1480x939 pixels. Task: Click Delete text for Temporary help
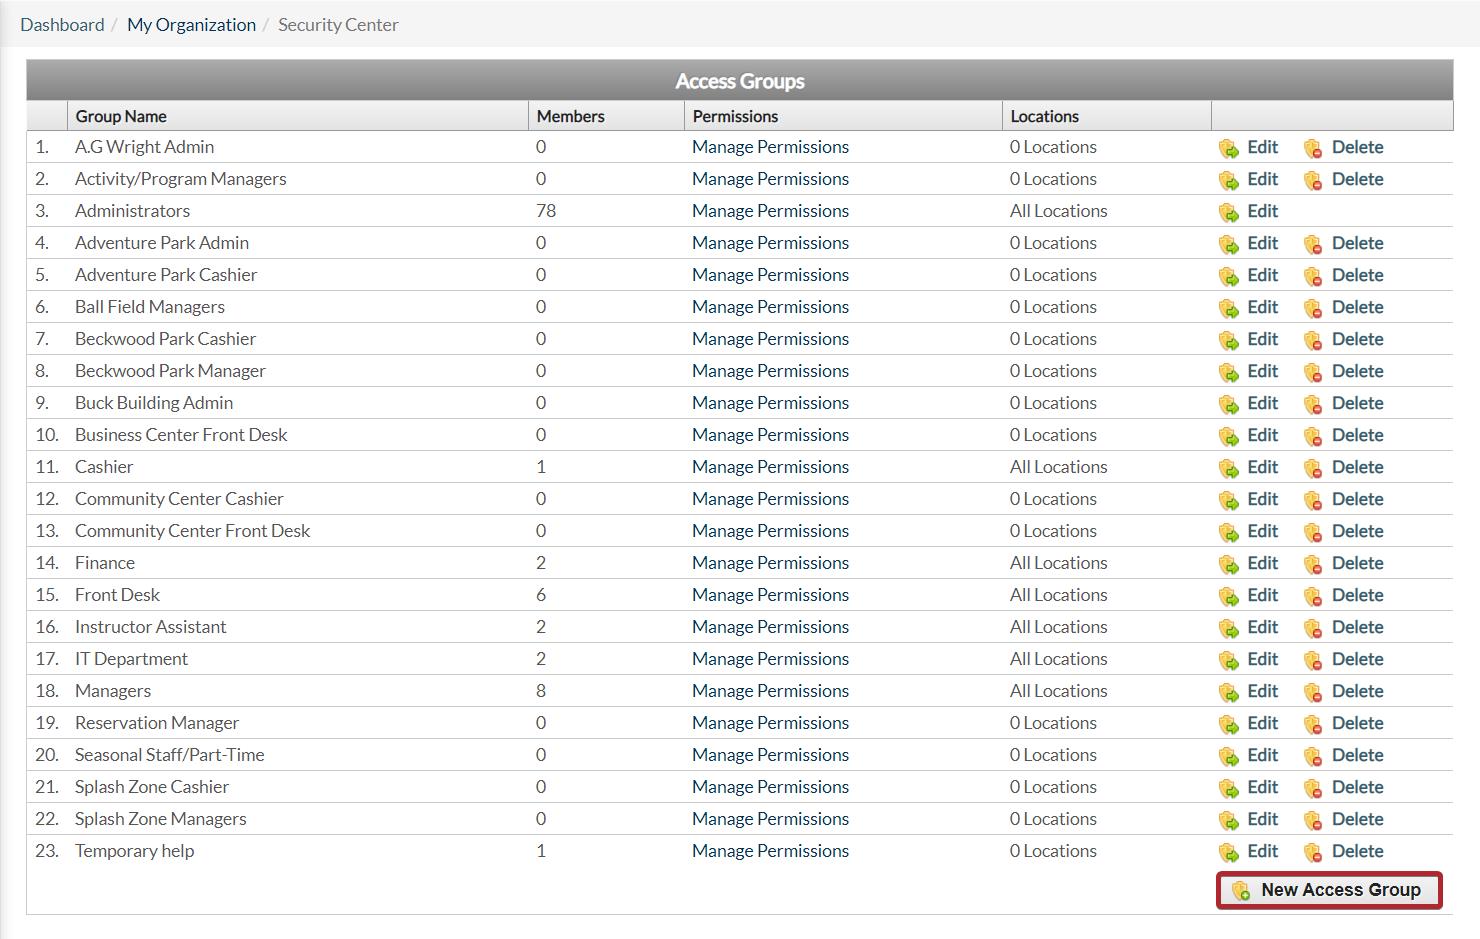(x=1357, y=851)
